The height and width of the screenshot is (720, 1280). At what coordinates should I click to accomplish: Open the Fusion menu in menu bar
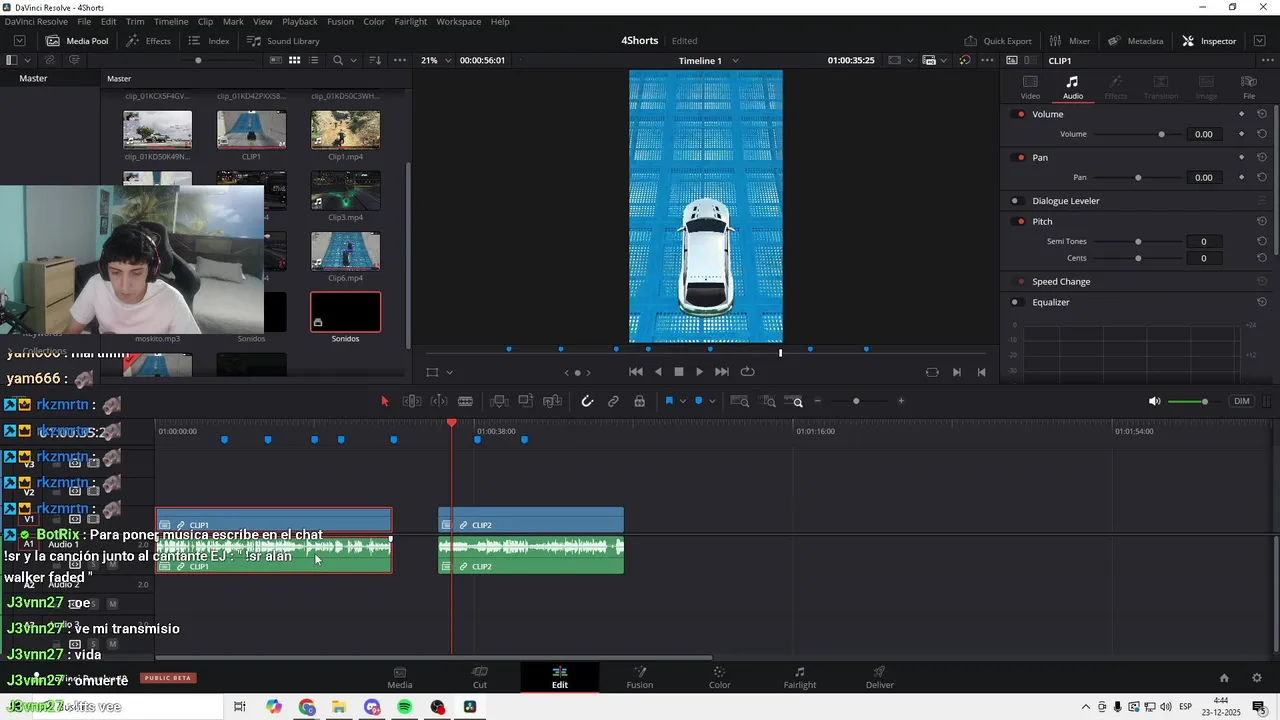pyautogui.click(x=340, y=21)
